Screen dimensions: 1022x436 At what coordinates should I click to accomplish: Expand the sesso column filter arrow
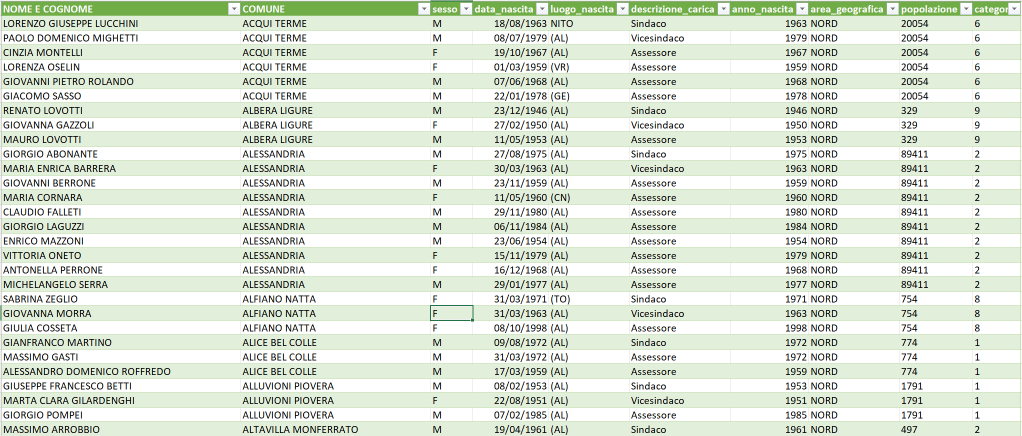click(465, 8)
